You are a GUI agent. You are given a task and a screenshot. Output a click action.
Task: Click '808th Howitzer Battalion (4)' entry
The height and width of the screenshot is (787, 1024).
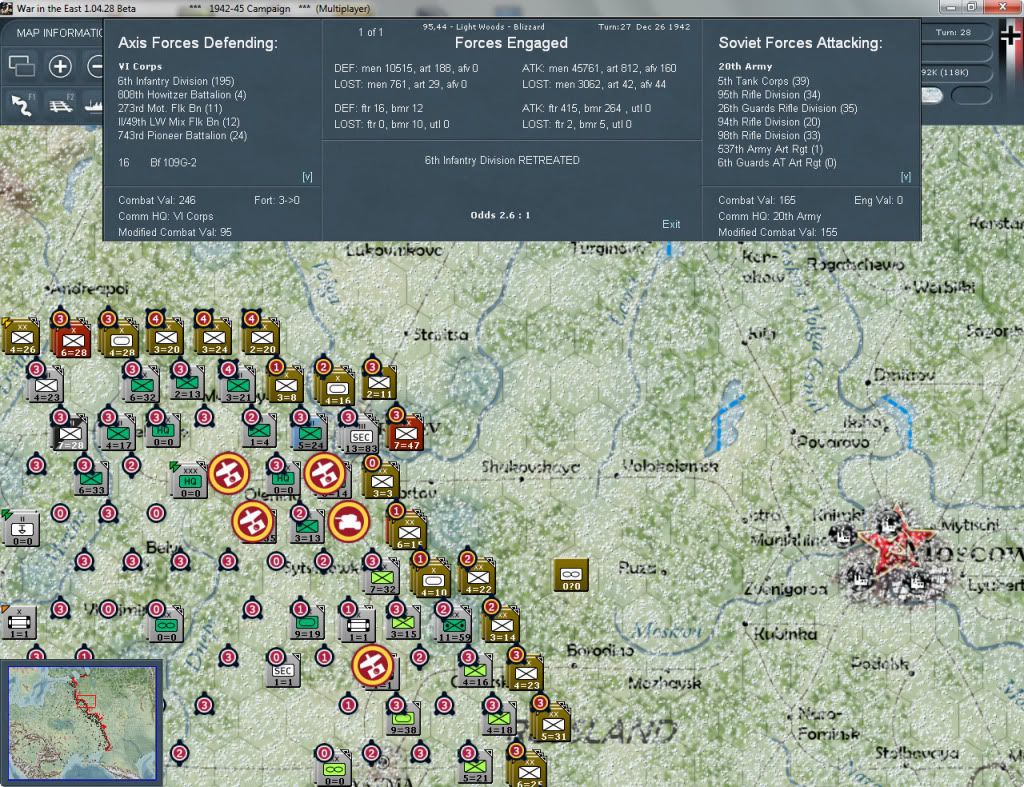coord(182,95)
